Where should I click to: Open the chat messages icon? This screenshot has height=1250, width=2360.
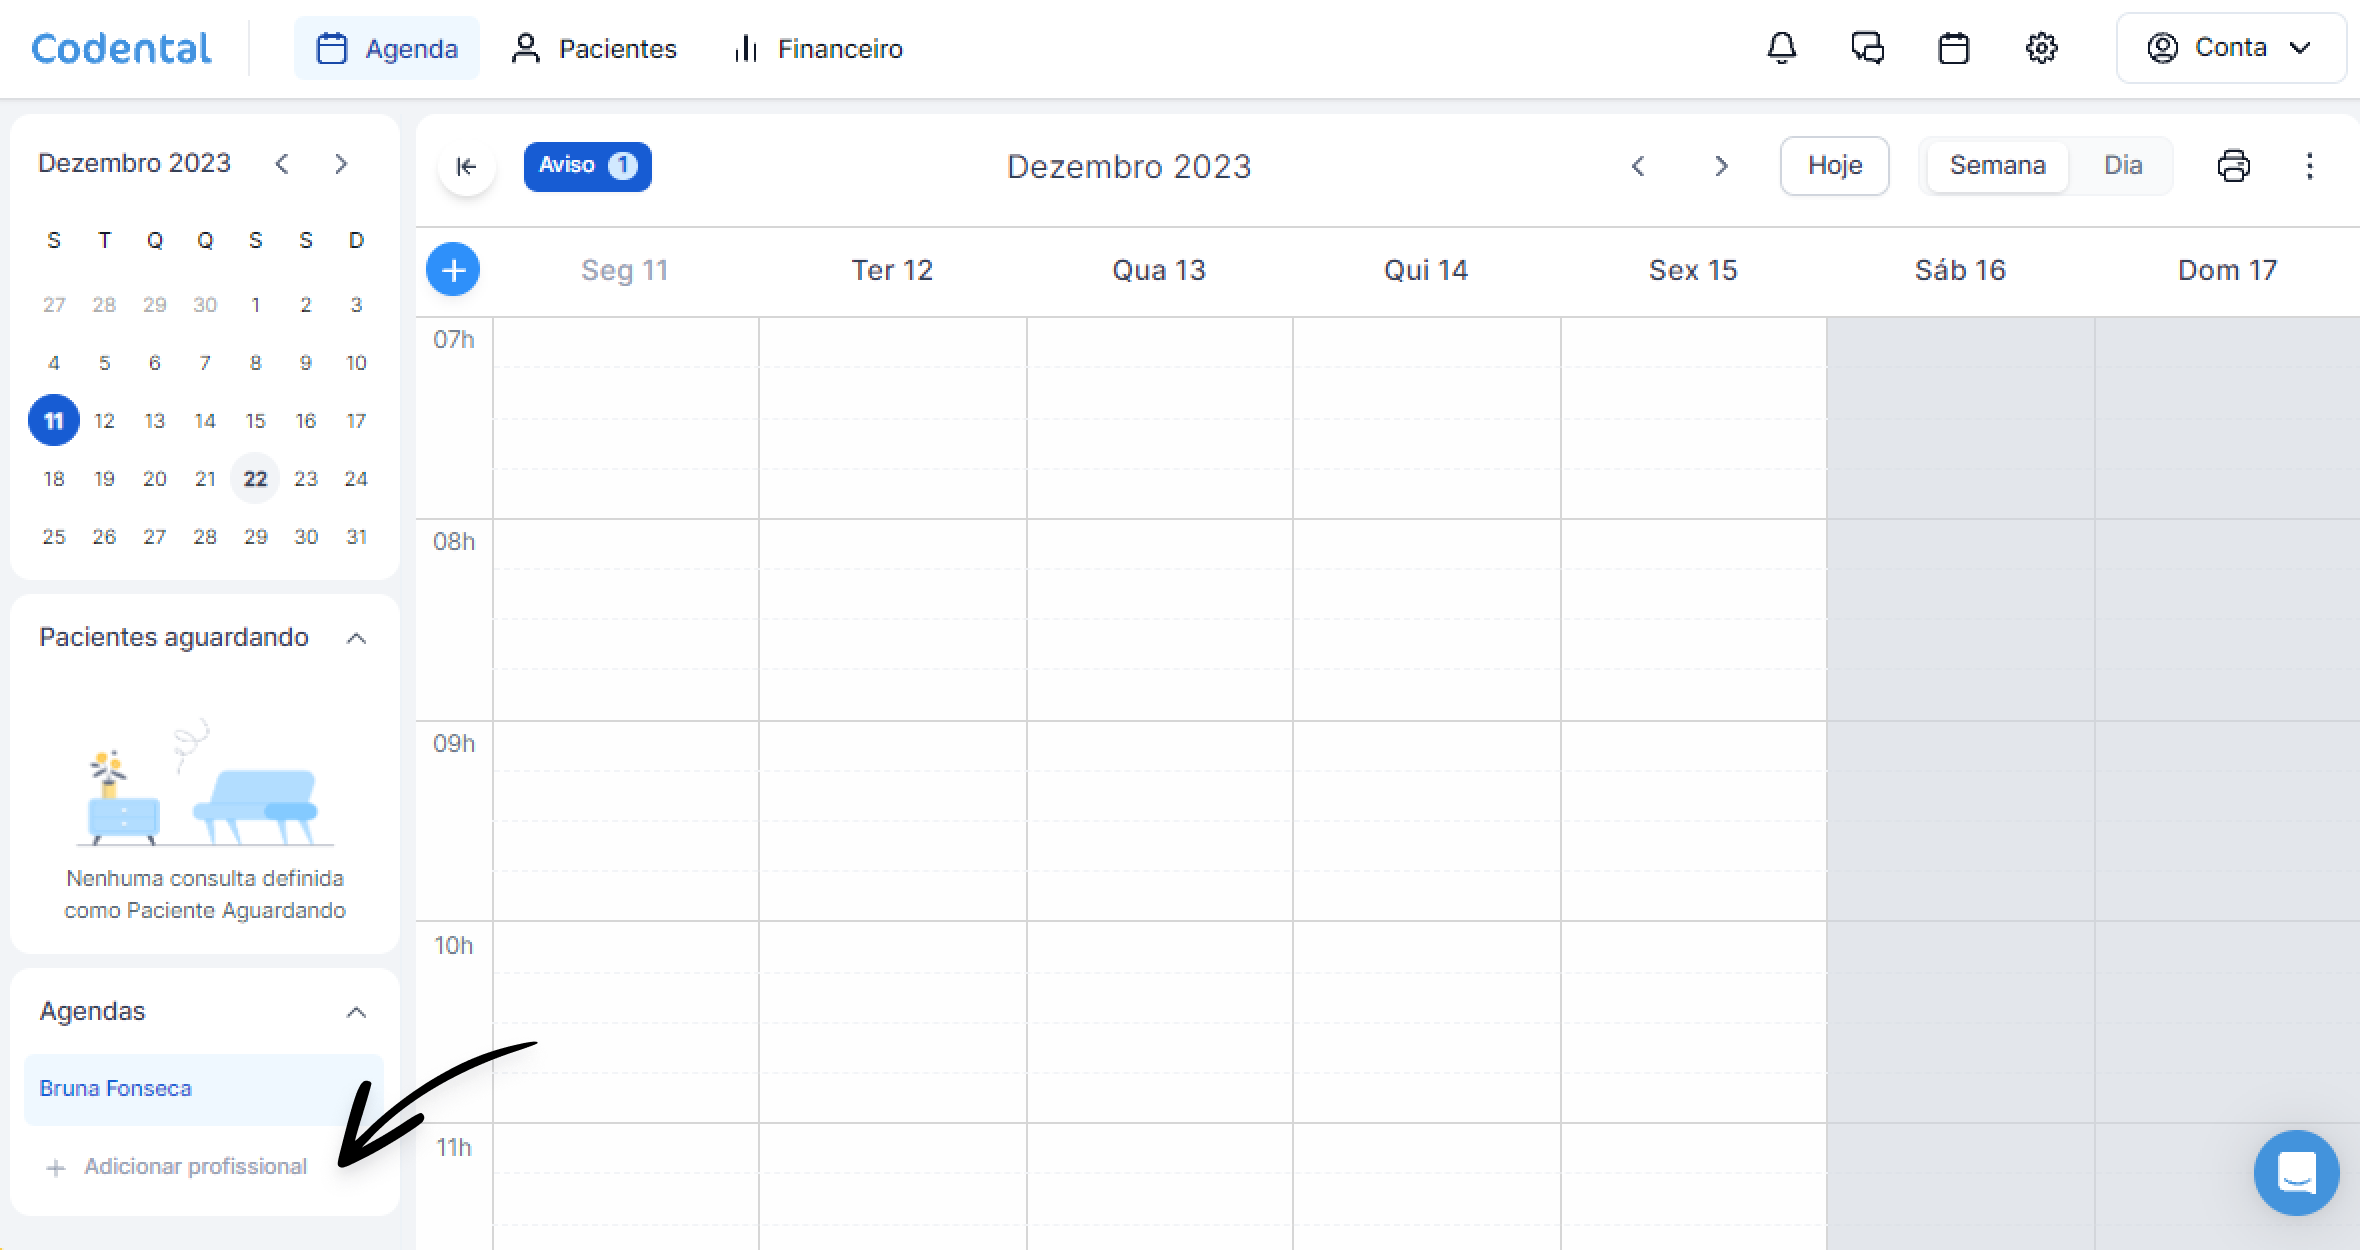point(1867,48)
